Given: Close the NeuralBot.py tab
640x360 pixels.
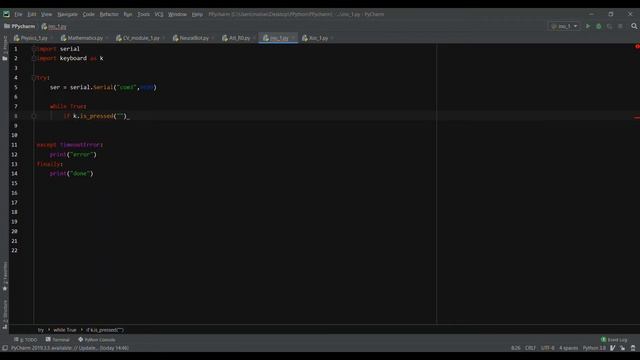Looking at the screenshot, I should coord(213,38).
